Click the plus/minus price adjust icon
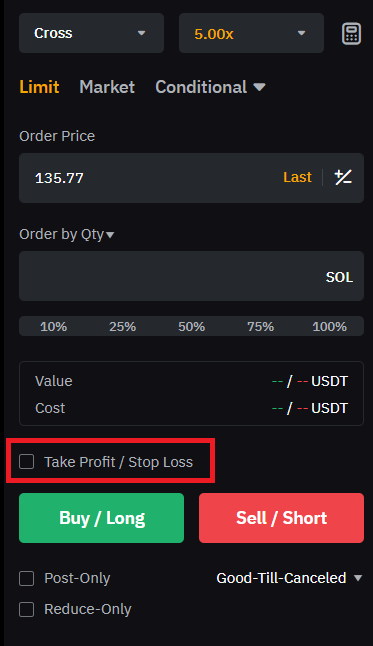Screen dimensions: 373x646 (x=343, y=178)
